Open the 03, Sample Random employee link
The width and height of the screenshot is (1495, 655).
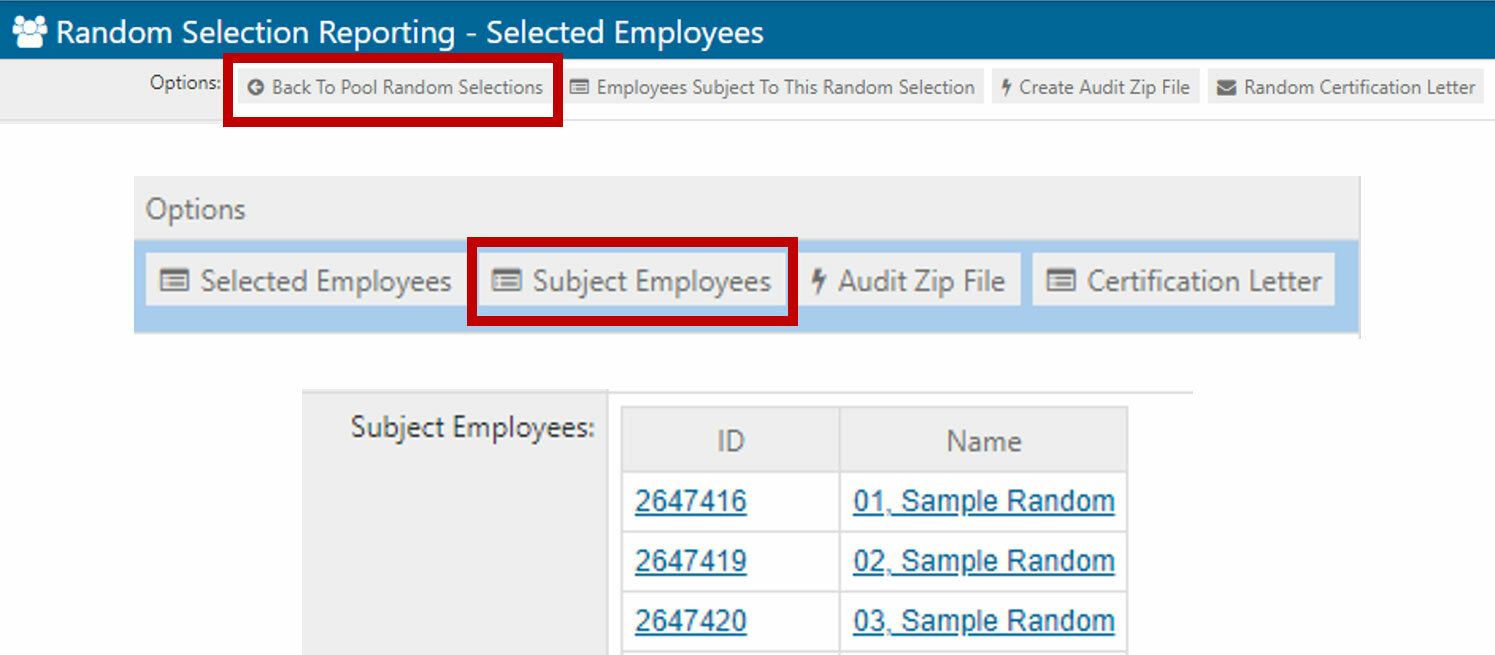pyautogui.click(x=983, y=621)
